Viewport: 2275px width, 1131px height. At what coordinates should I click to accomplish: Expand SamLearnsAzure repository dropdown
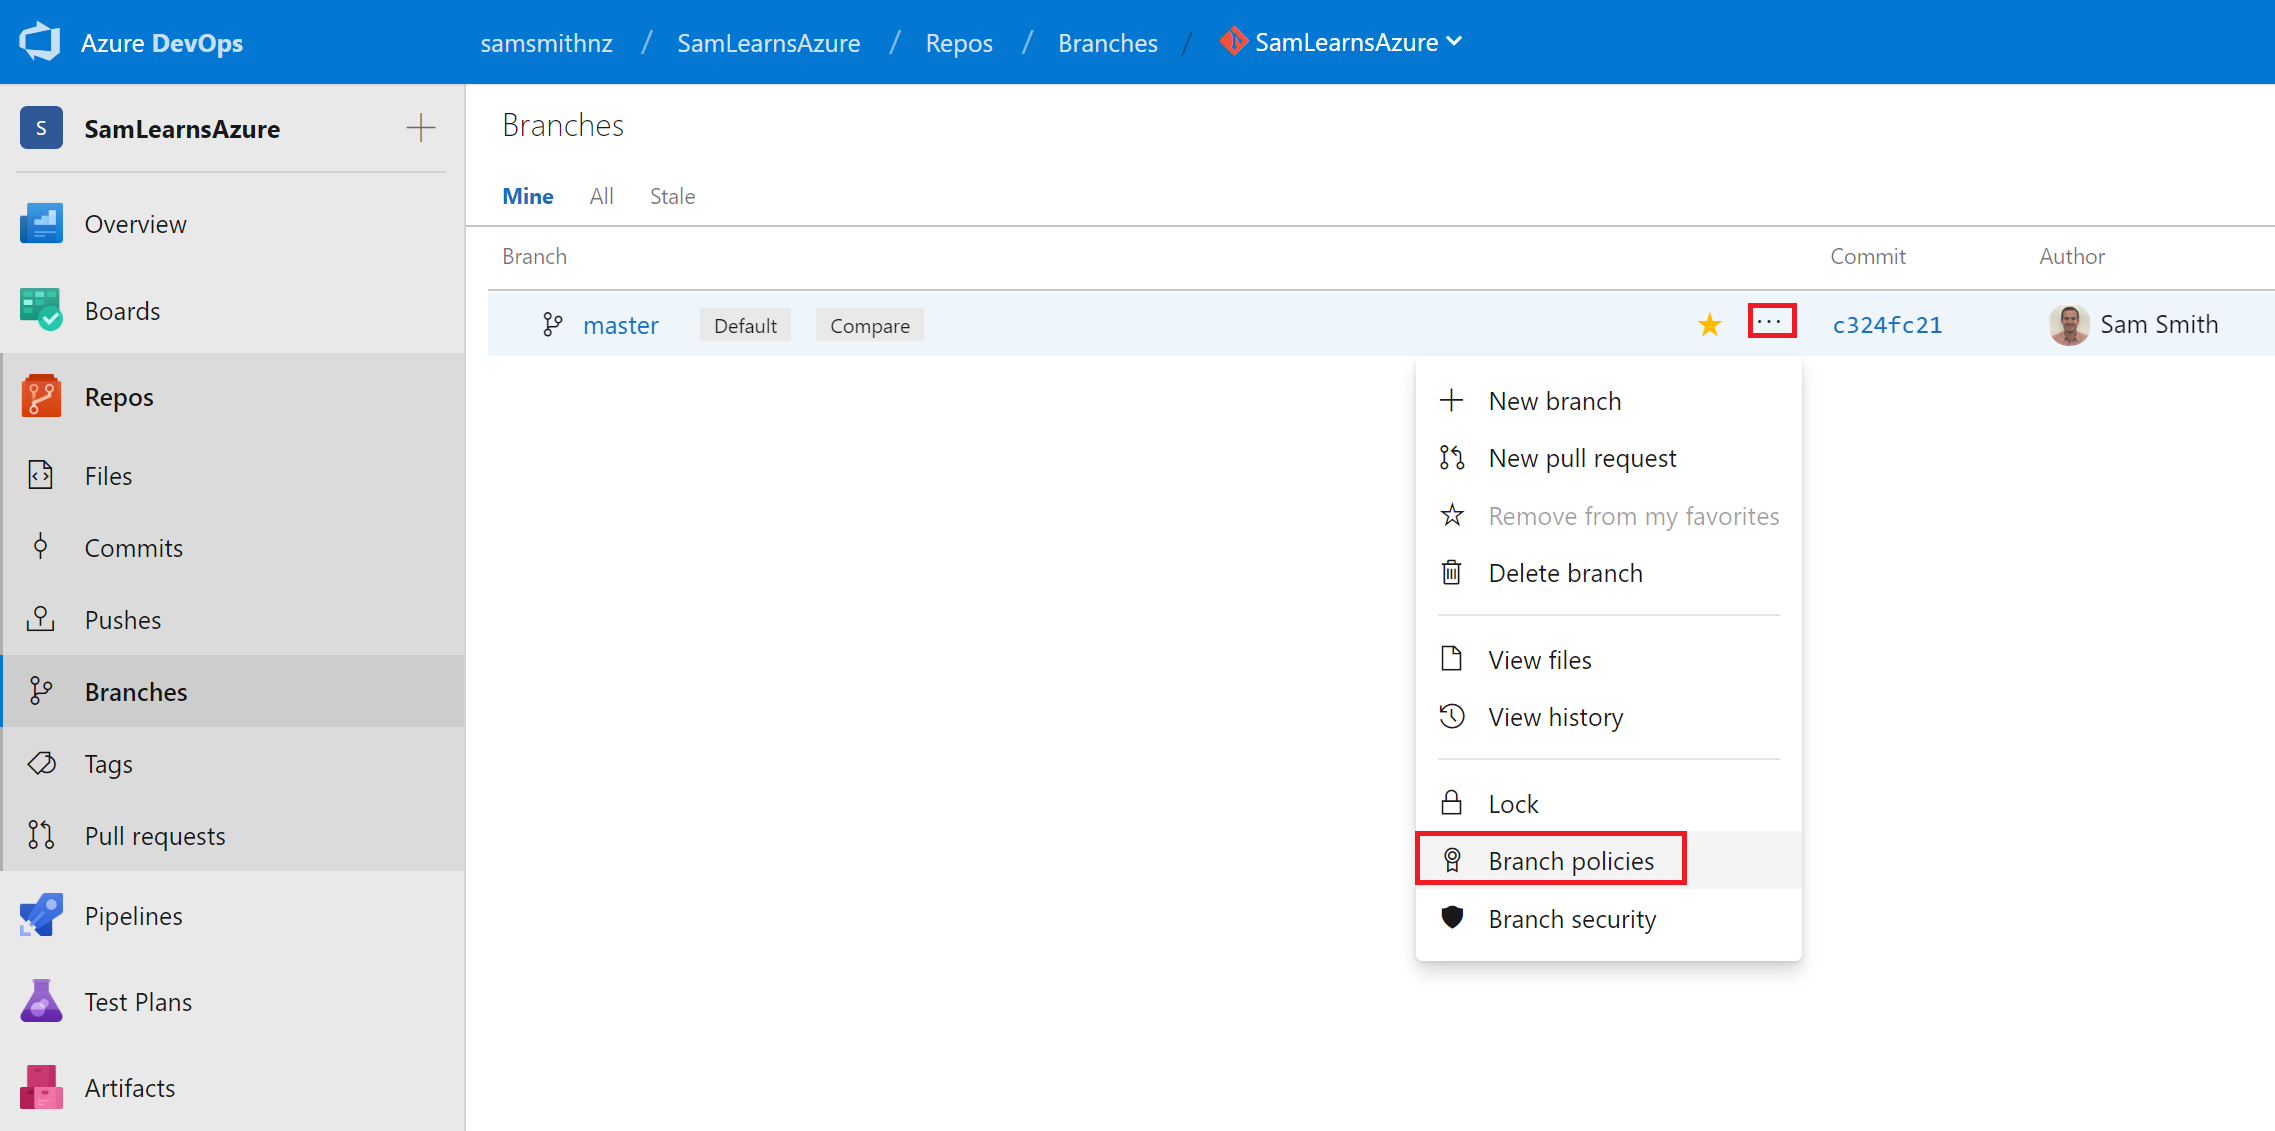point(1454,42)
